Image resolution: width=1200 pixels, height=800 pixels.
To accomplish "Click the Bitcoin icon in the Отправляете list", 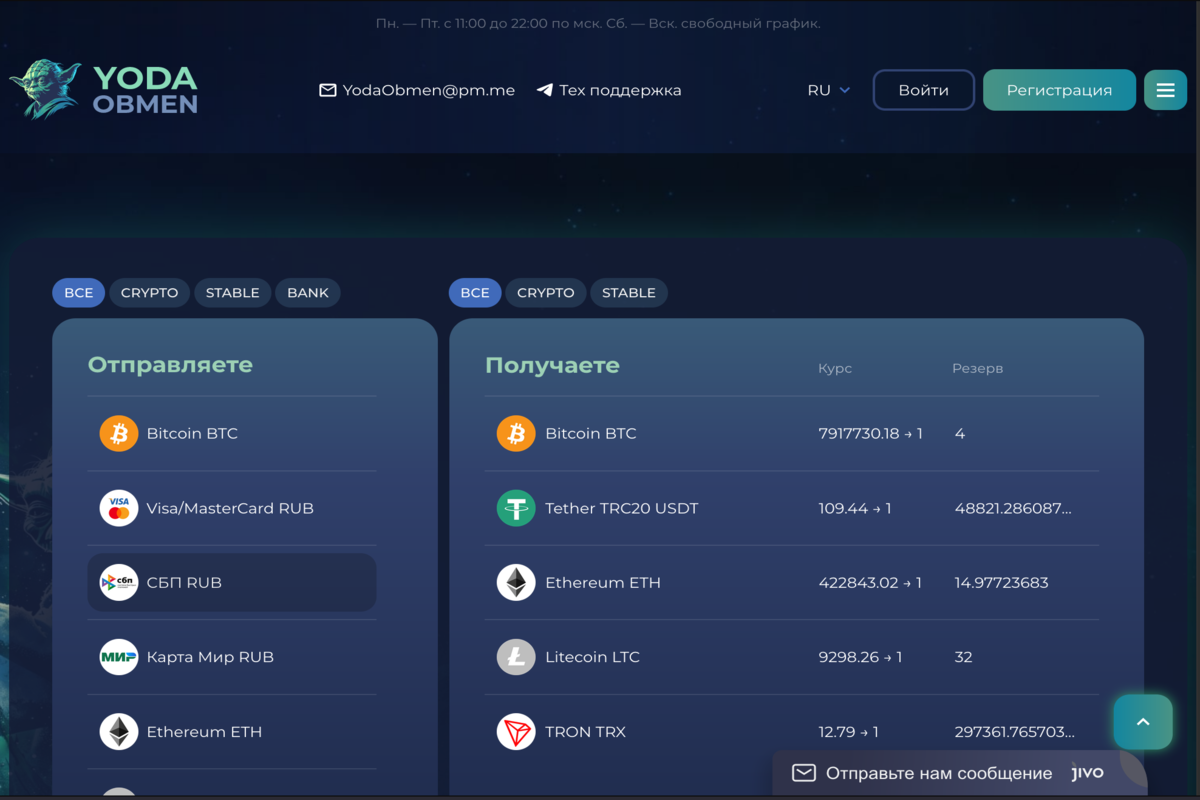I will (x=119, y=434).
